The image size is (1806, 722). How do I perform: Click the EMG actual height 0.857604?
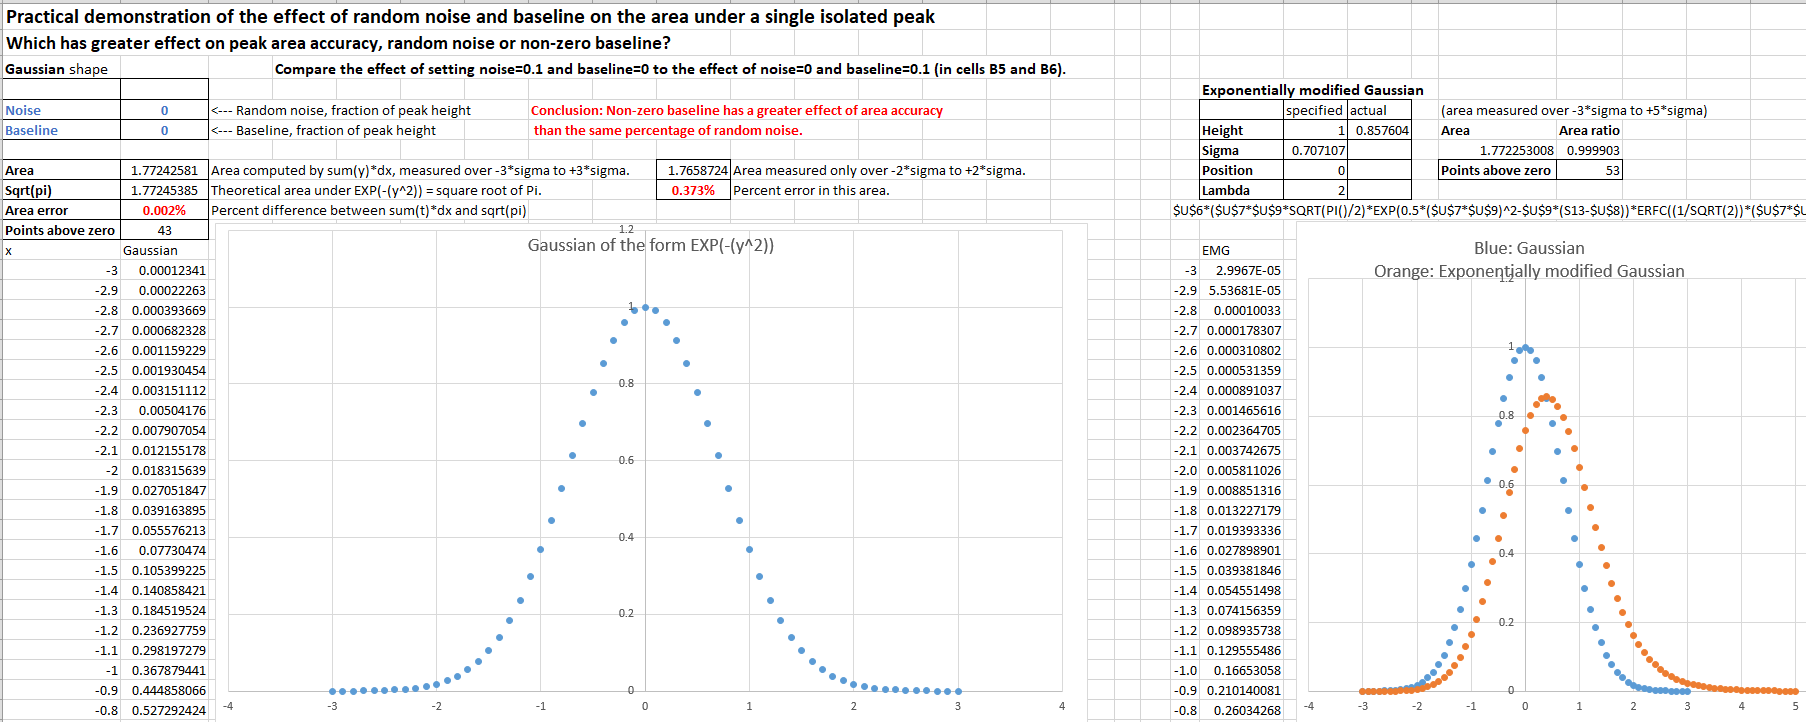(1381, 130)
